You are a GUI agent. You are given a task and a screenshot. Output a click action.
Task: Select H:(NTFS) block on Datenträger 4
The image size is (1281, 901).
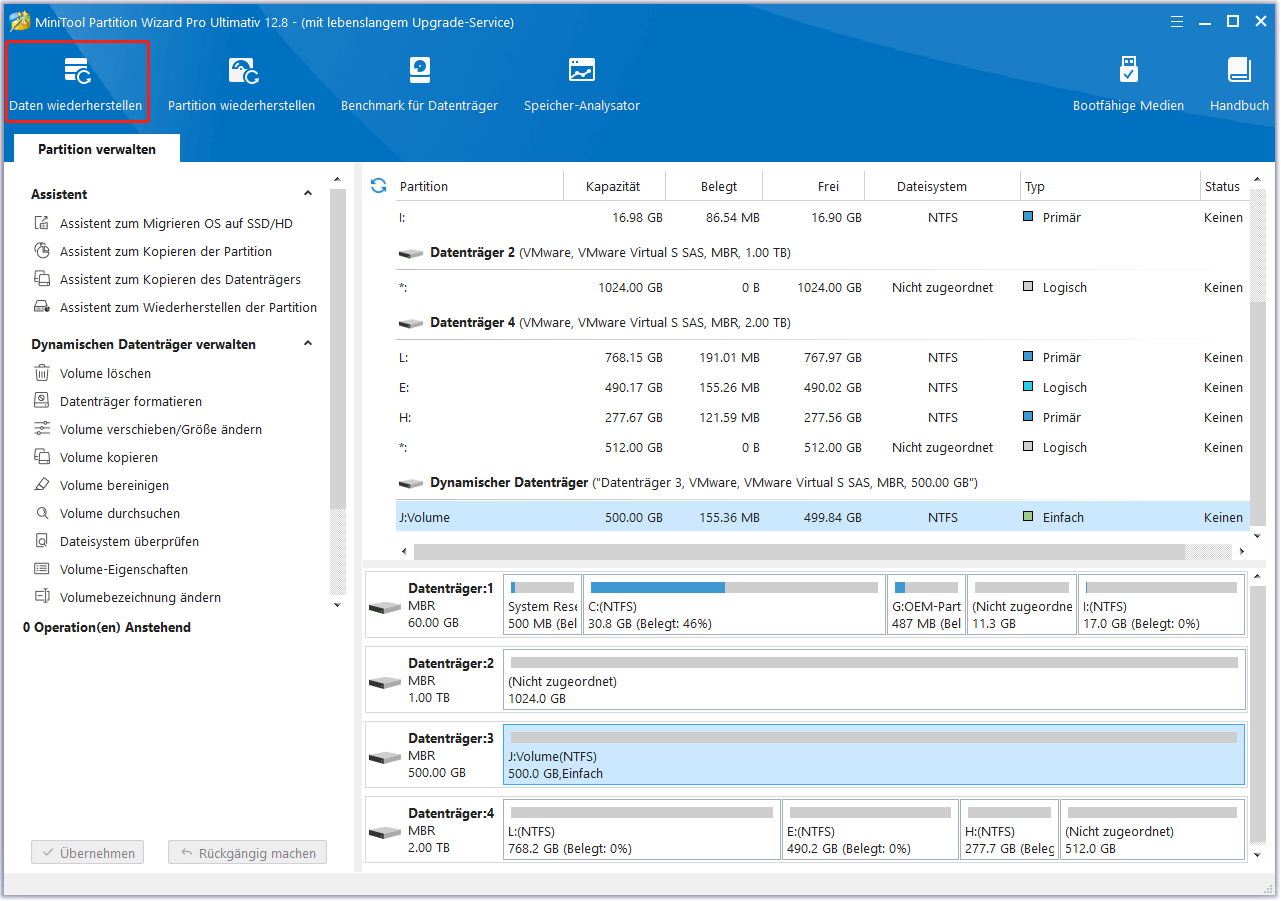pos(1010,829)
